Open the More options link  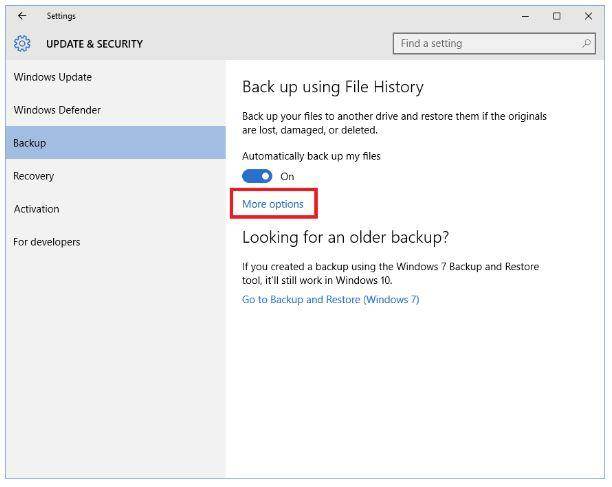coord(273,204)
